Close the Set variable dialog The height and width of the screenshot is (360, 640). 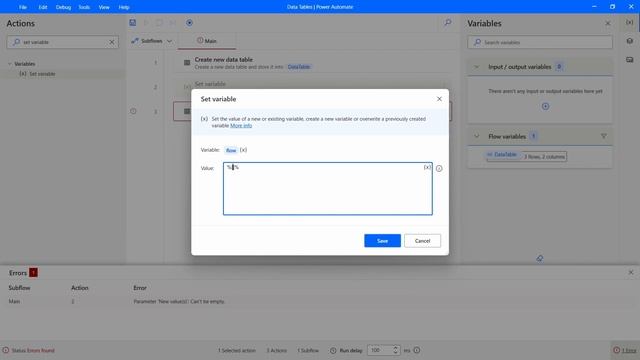point(439,99)
